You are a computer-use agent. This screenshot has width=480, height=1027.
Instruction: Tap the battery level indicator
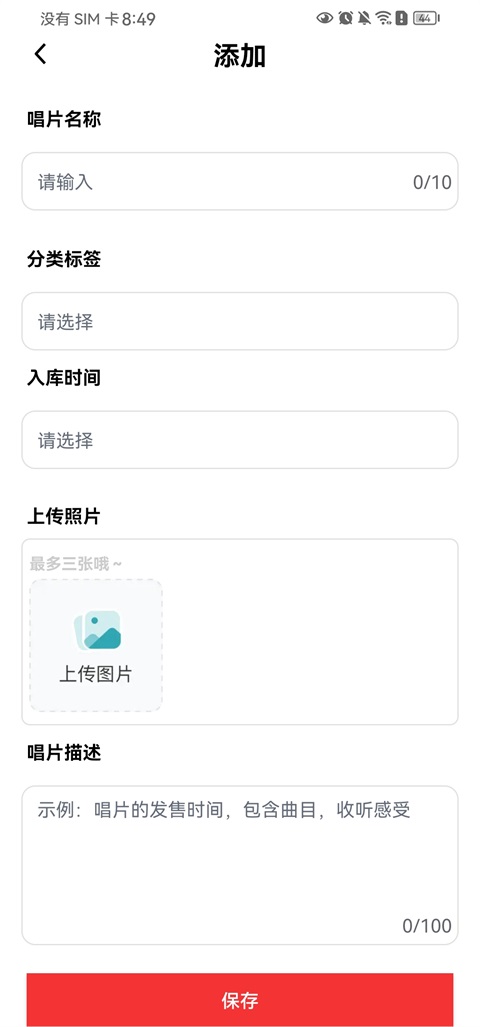click(x=426, y=18)
